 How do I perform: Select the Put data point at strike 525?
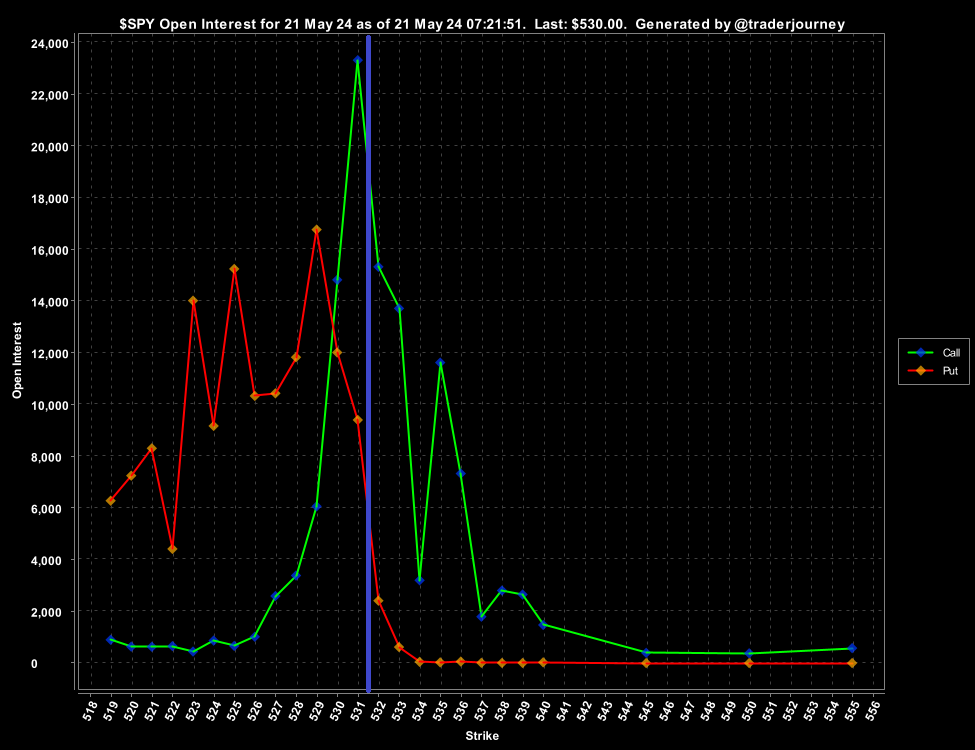point(234,269)
